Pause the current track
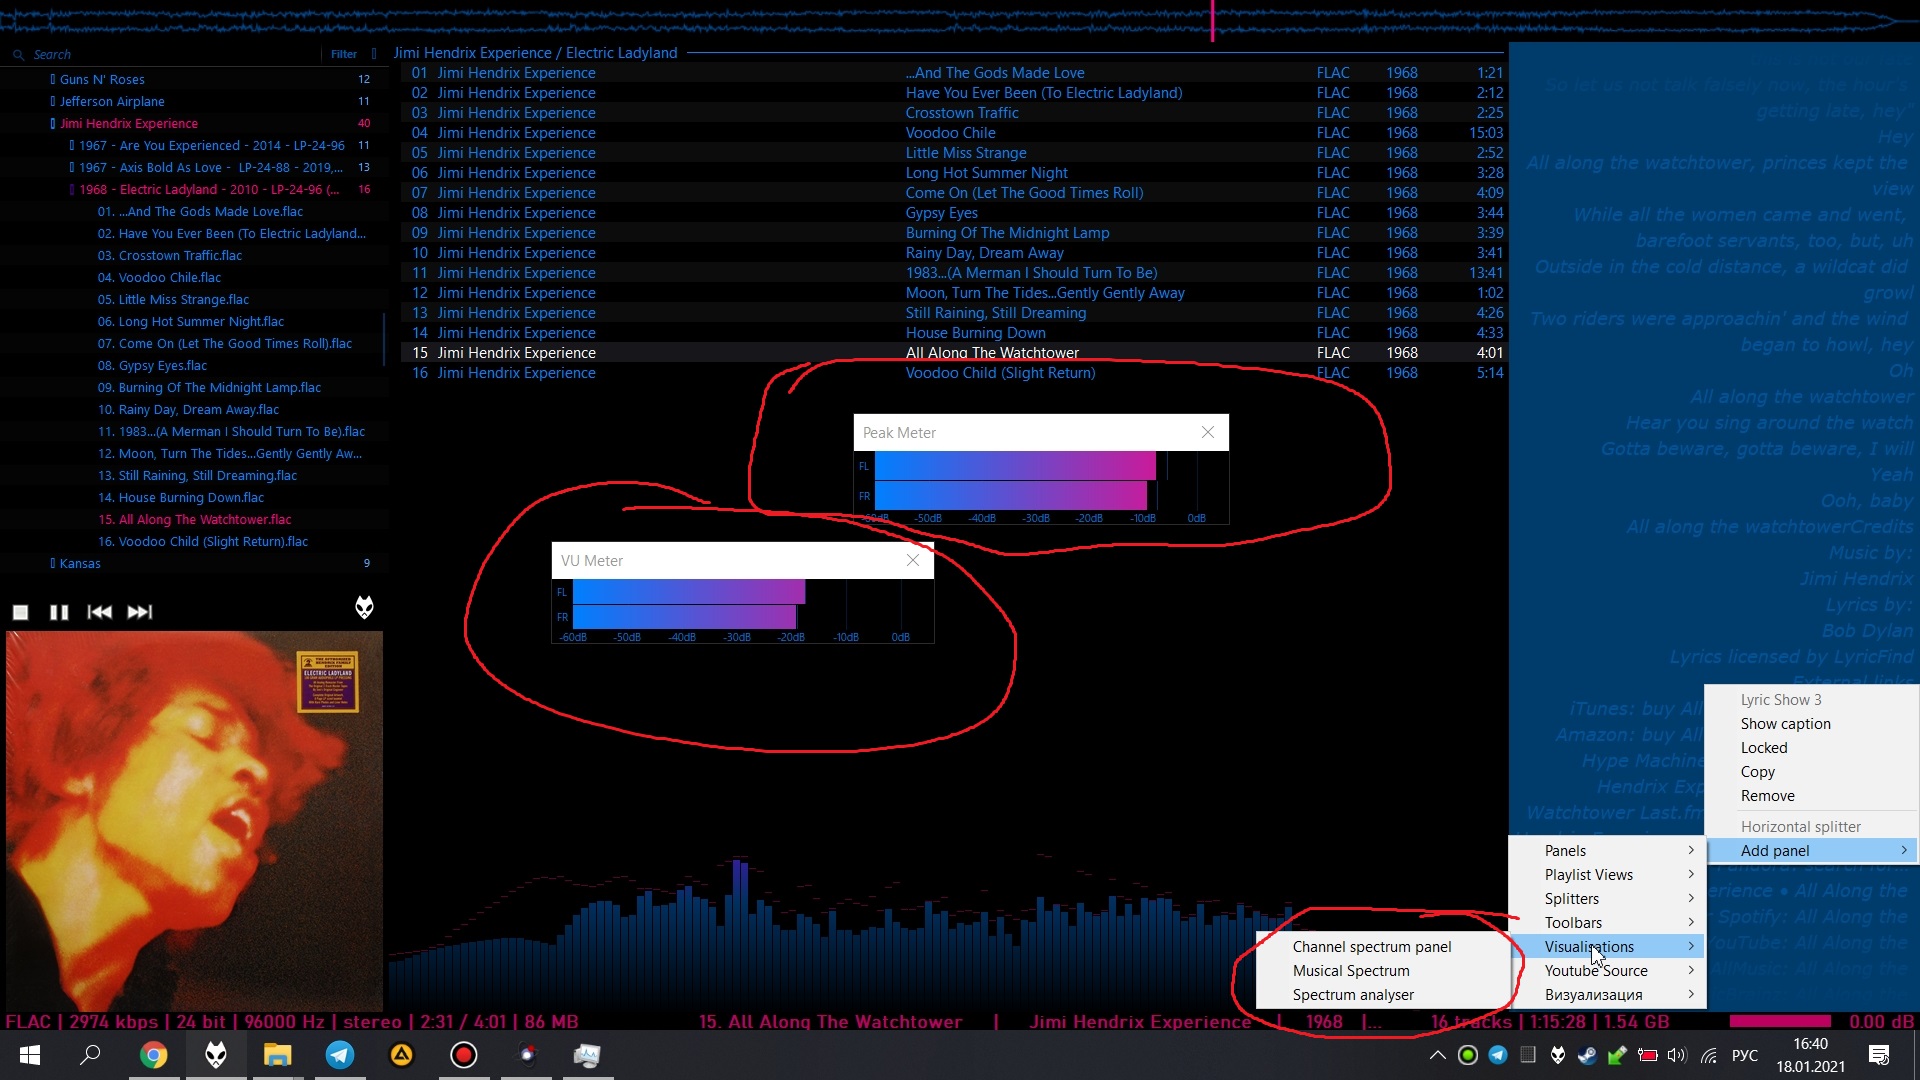Viewport: 1920px width, 1080px height. click(59, 612)
